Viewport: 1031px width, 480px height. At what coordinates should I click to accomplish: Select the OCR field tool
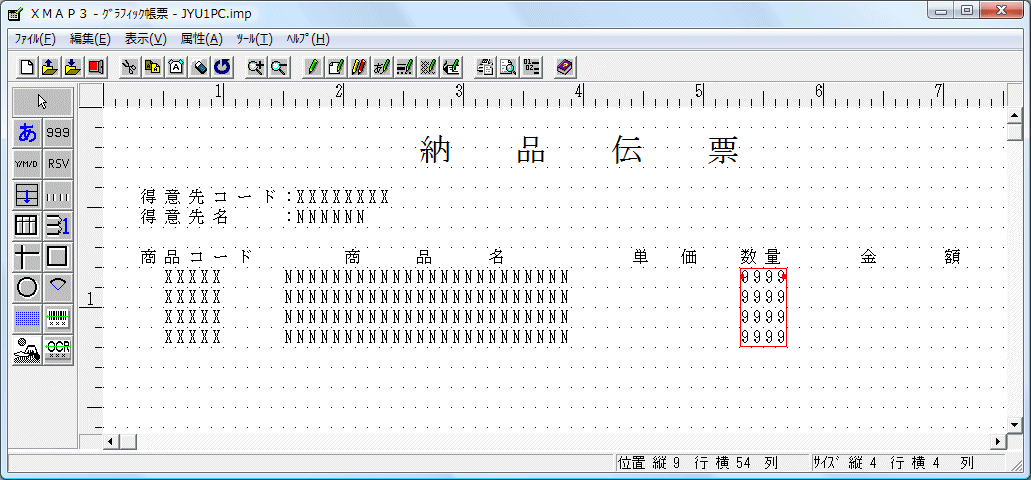pos(59,349)
